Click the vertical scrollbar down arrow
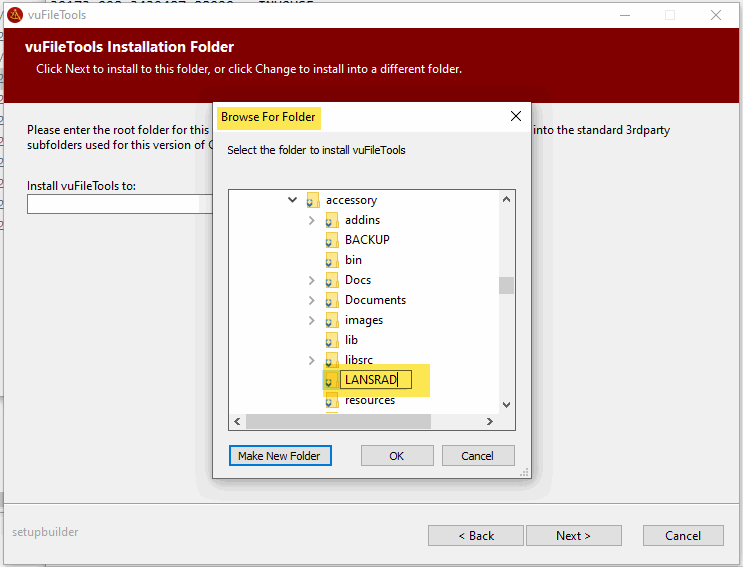Viewport: 743px width, 567px height. [x=506, y=404]
